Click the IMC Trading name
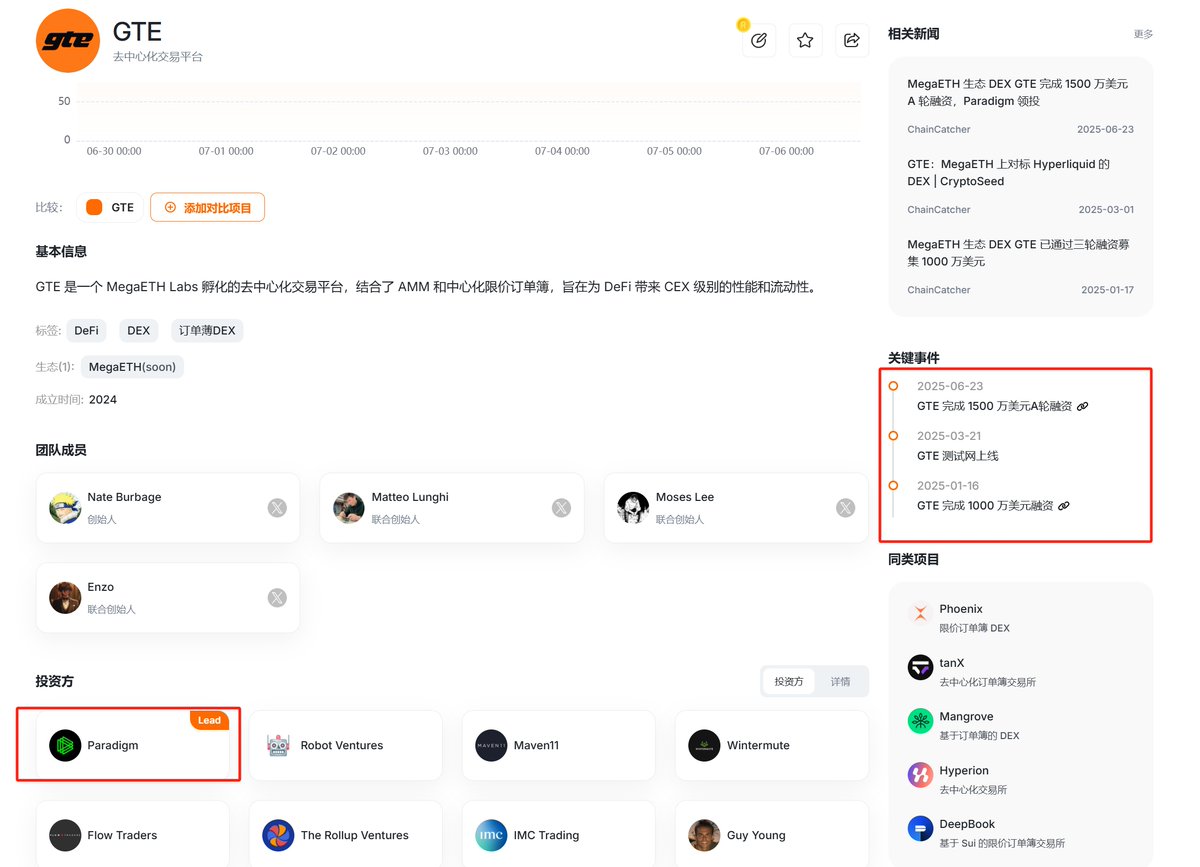Screen dimensions: 1200x867 546,836
